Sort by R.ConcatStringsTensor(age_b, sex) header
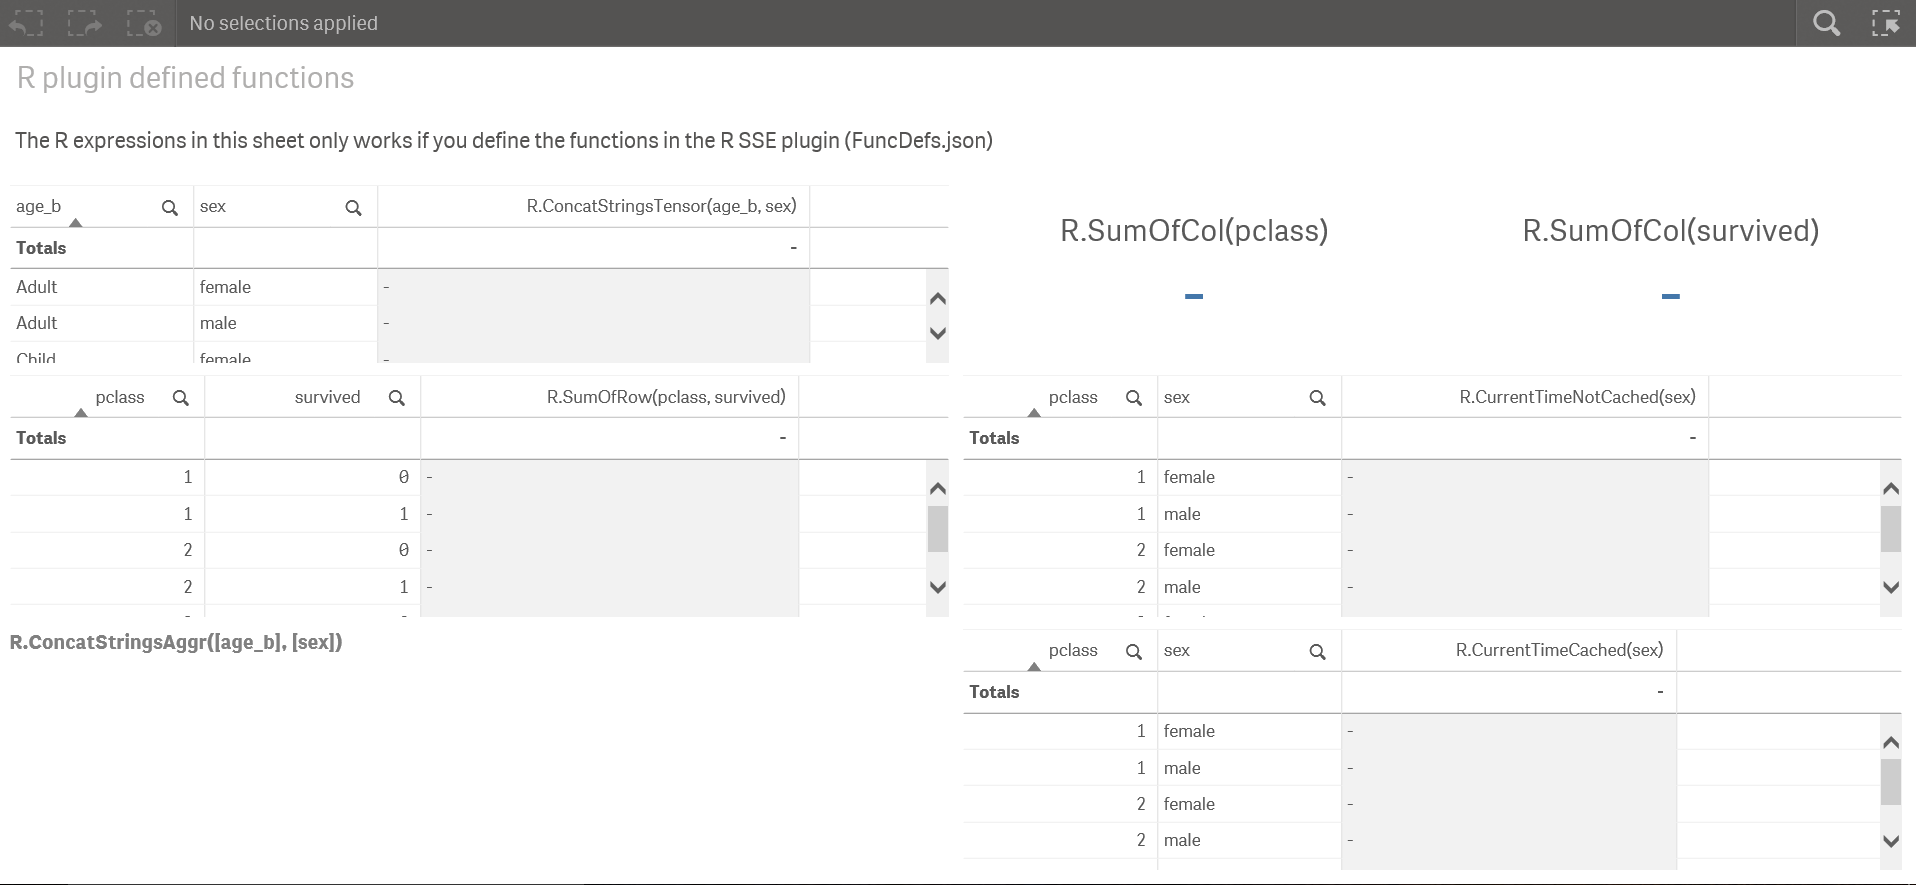Screen dimensions: 1916x885 [x=661, y=206]
